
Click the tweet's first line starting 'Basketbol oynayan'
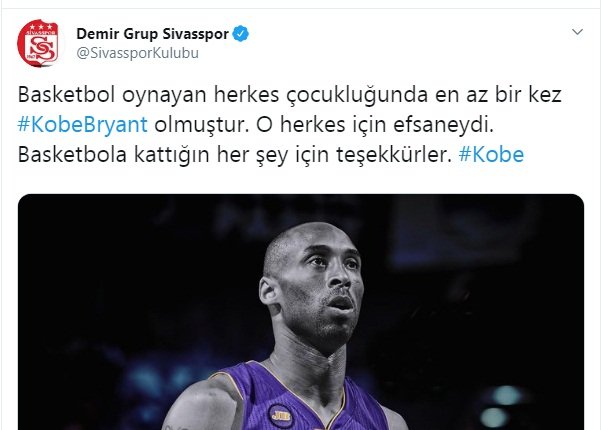click(x=290, y=95)
